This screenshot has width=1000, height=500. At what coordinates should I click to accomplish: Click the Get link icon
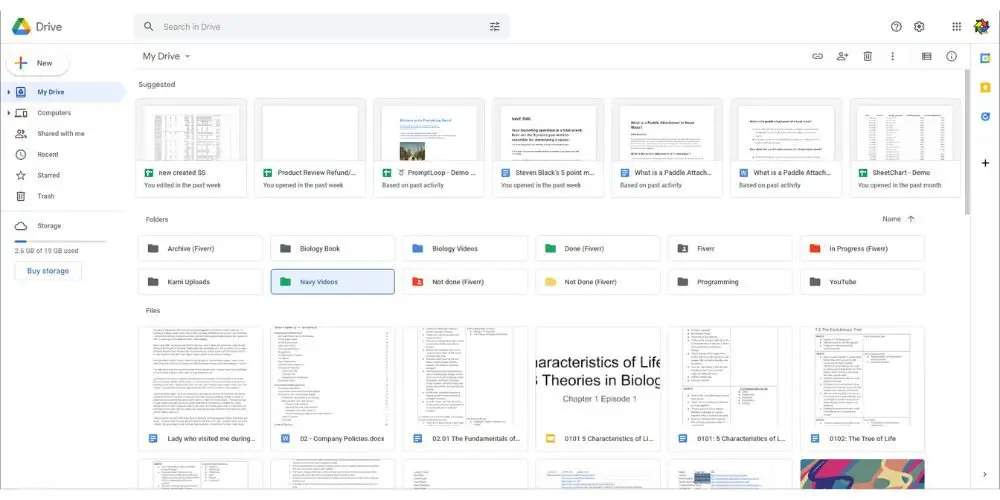click(x=817, y=56)
